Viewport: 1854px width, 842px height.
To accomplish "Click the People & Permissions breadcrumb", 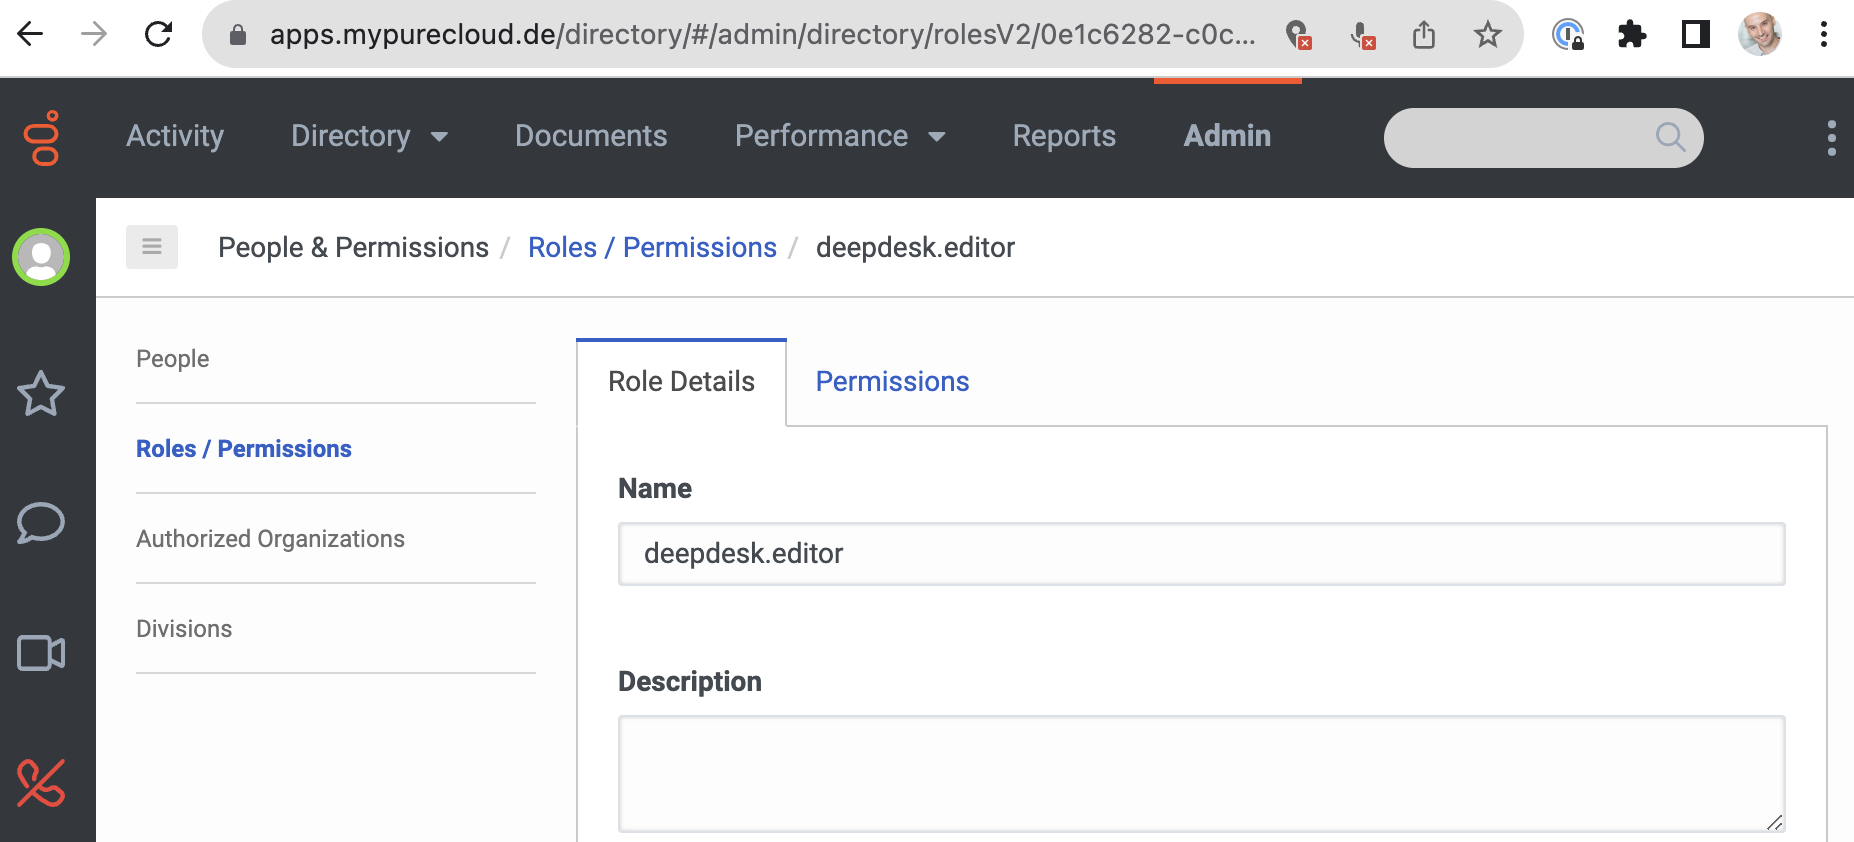I will click(353, 247).
